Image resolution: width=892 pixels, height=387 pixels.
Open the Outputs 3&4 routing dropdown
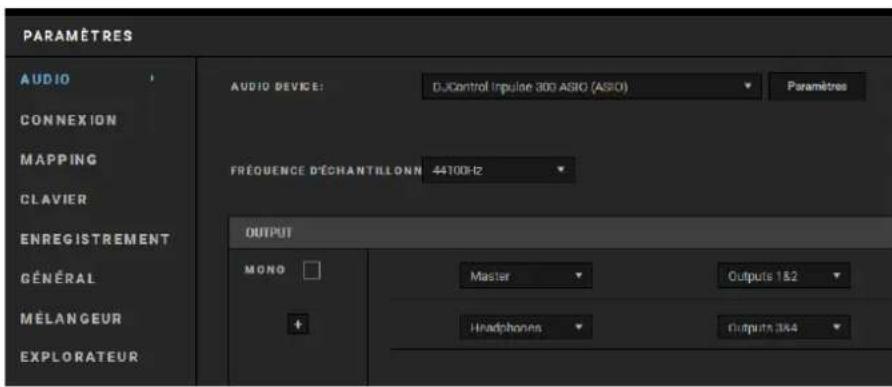click(x=784, y=328)
